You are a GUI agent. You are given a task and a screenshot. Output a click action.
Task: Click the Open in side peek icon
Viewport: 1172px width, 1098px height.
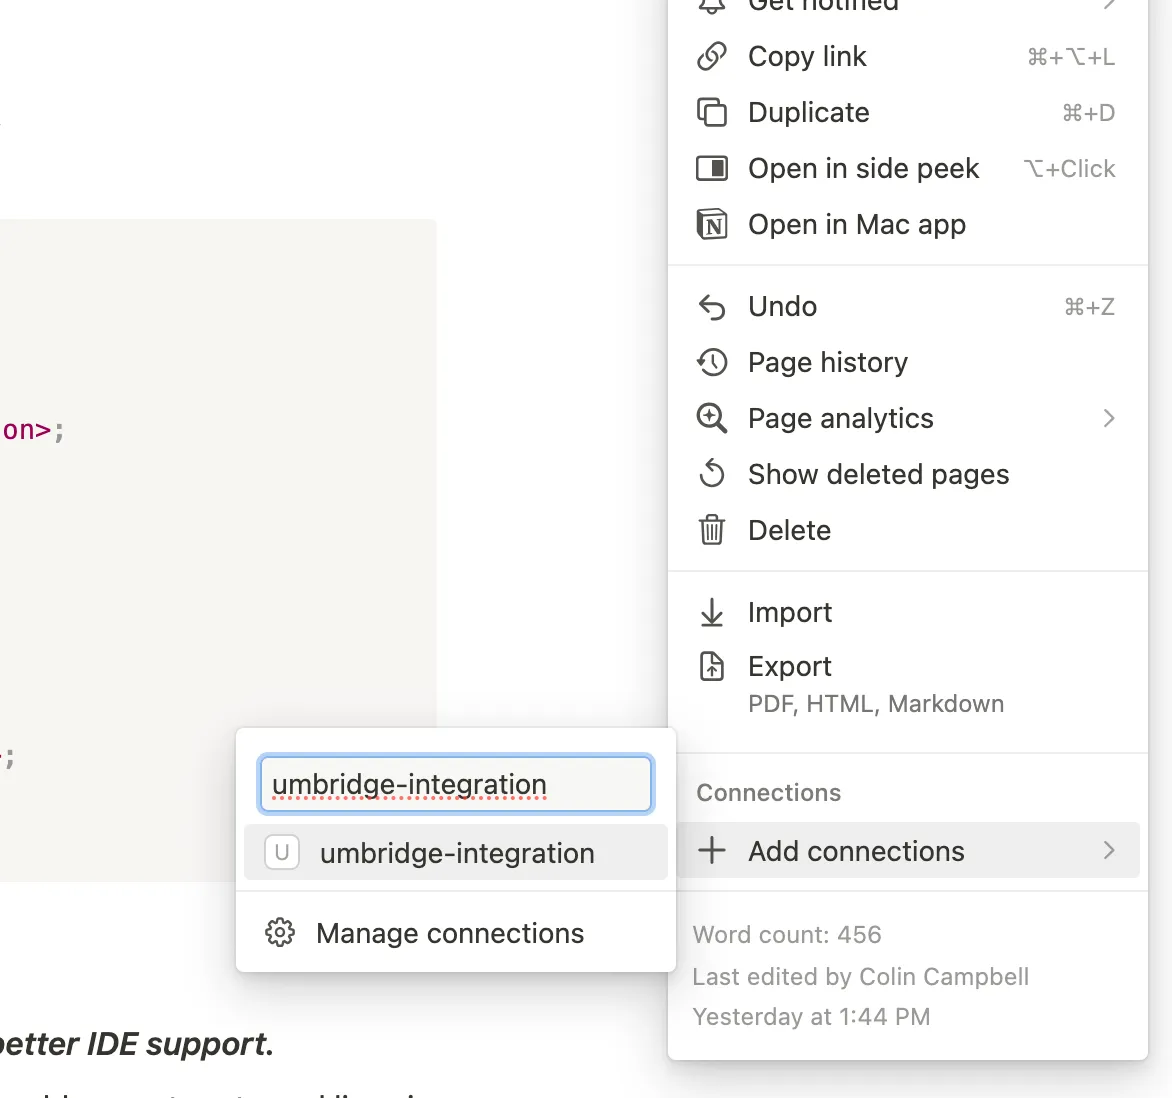tap(711, 168)
